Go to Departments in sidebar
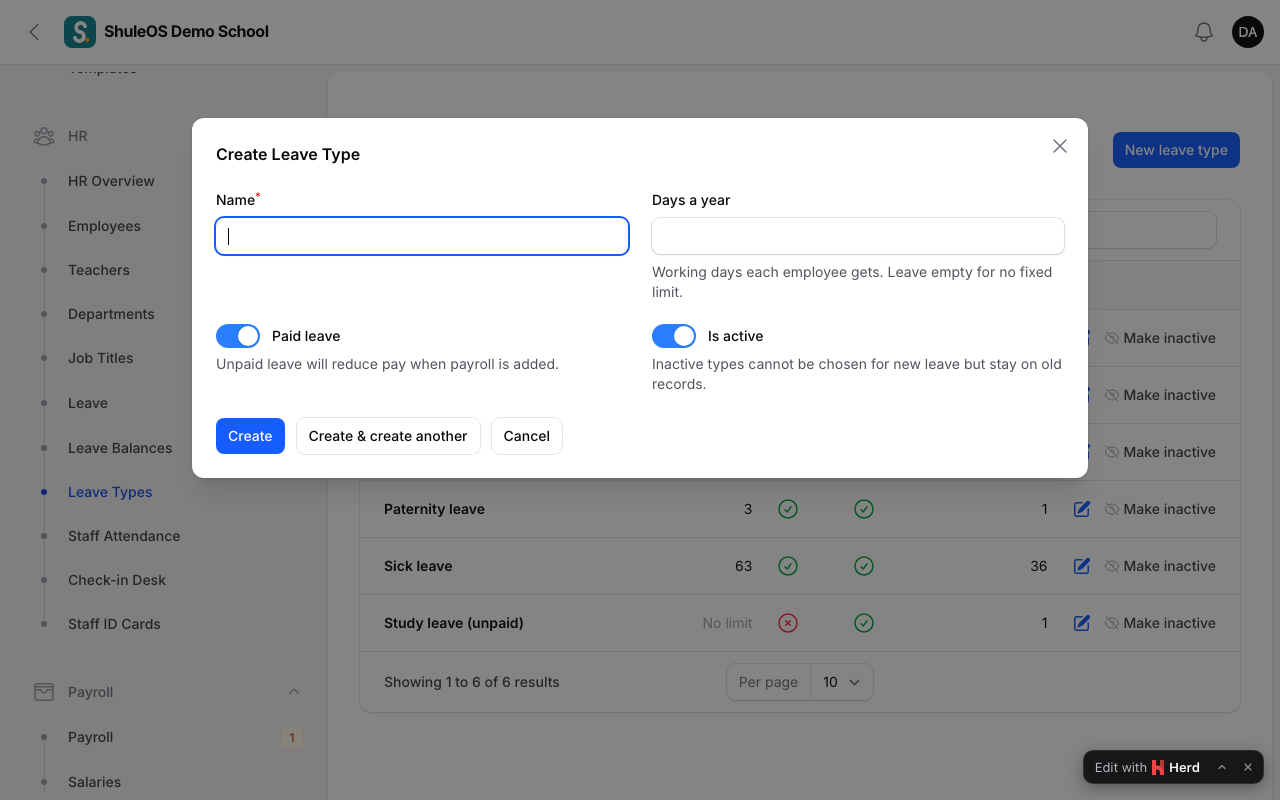 [111, 314]
